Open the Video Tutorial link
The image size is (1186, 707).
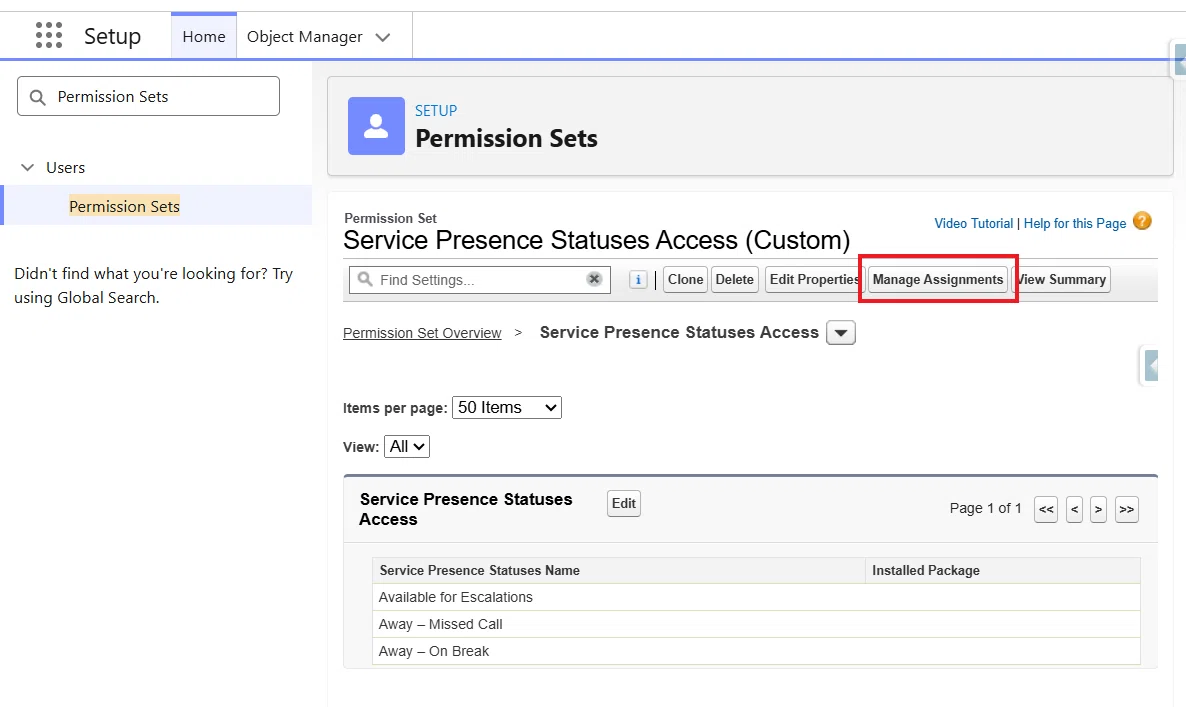tap(973, 223)
